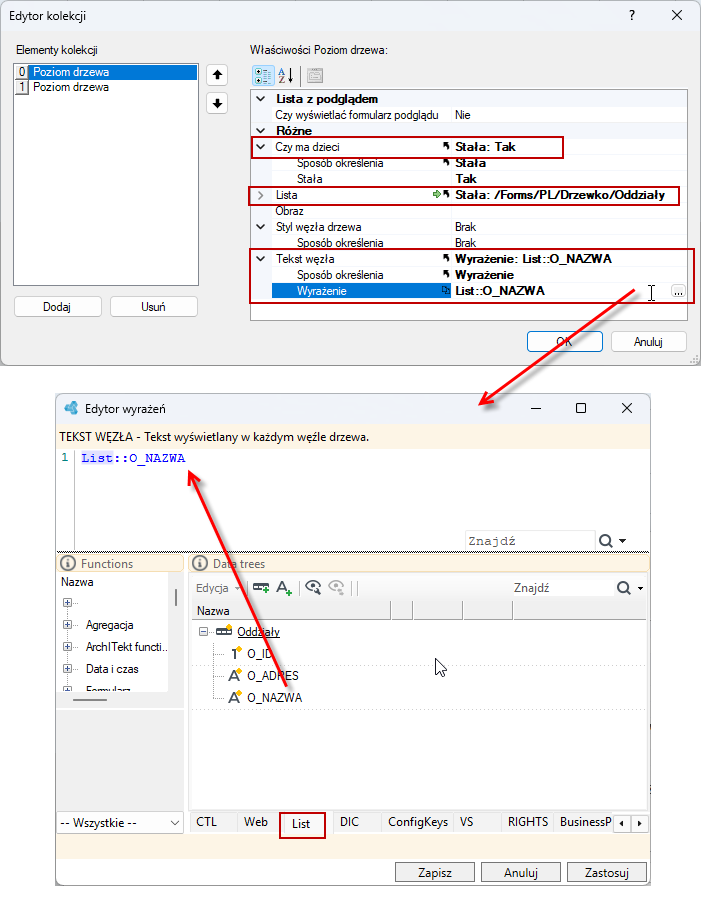Open help in Edytor kolekcji
The width and height of the screenshot is (701, 905).
click(632, 16)
